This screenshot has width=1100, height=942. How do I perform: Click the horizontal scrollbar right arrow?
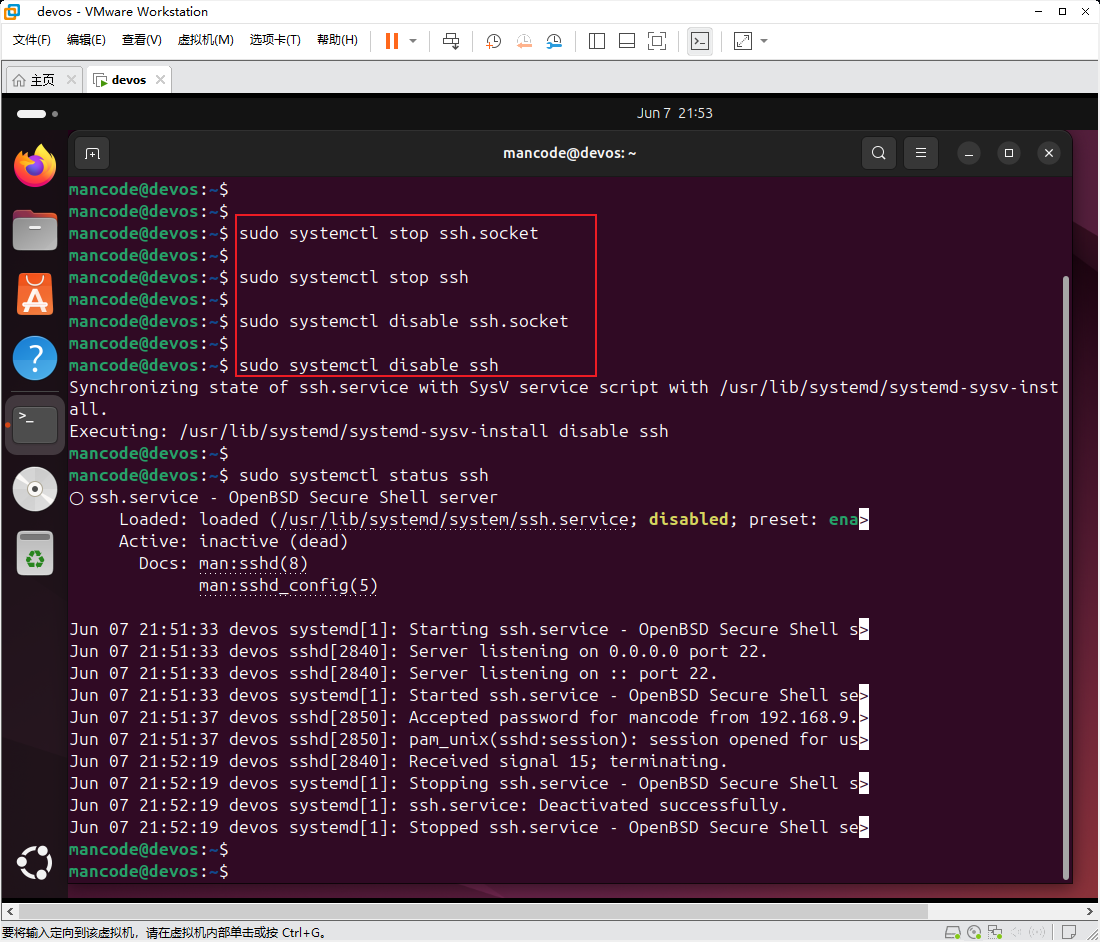[x=1091, y=911]
